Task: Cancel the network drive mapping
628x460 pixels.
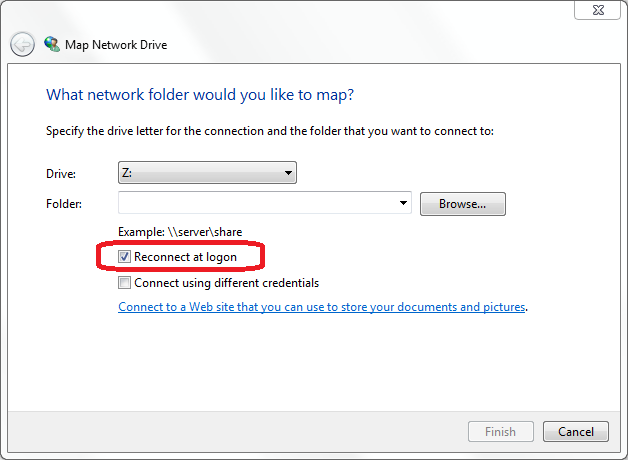Action: coord(576,432)
